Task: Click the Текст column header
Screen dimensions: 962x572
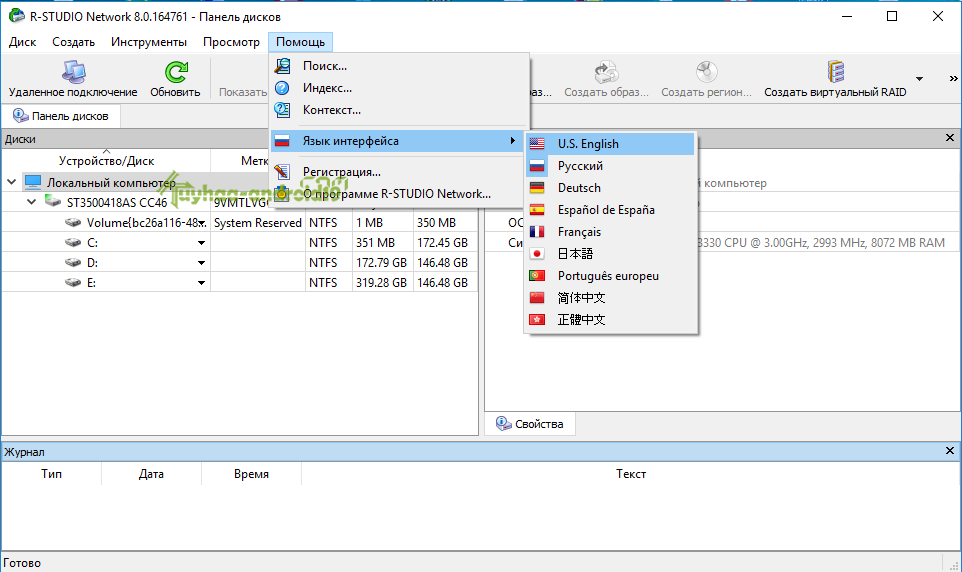Action: (631, 474)
